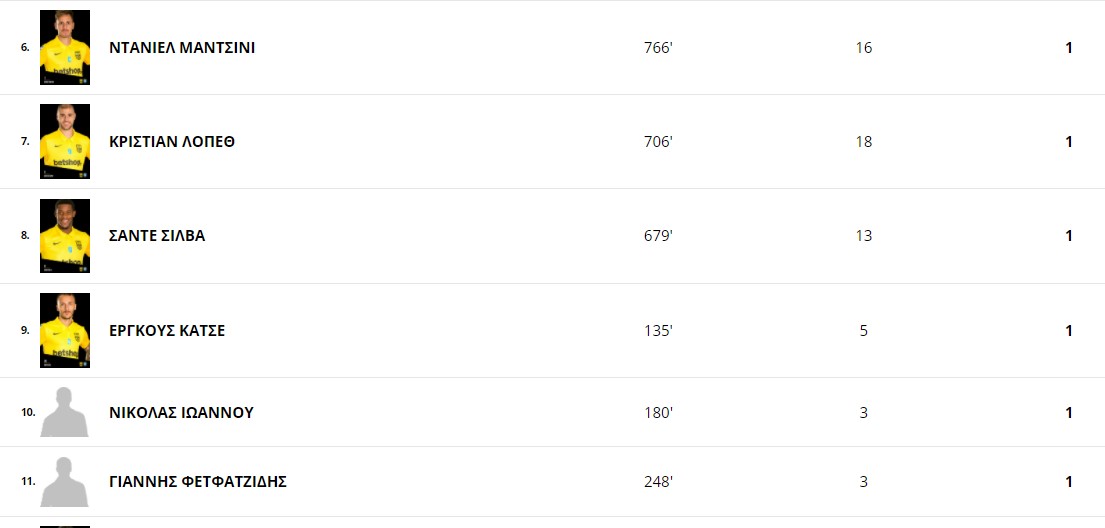Open ΣΑΝΤΕ ΣΙΛΒΑ player name link
This screenshot has height=528, width=1105.
[x=157, y=235]
